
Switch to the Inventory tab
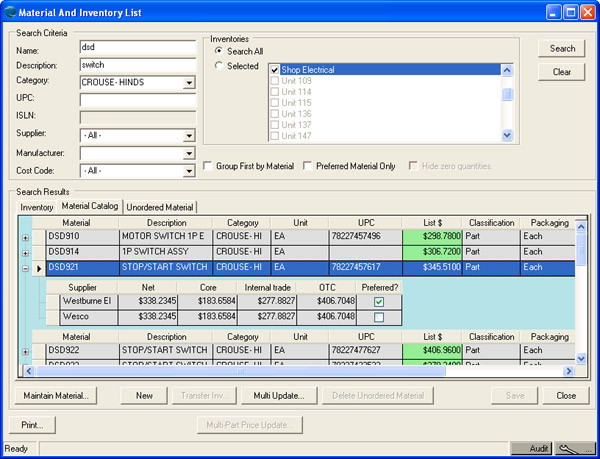[37, 207]
